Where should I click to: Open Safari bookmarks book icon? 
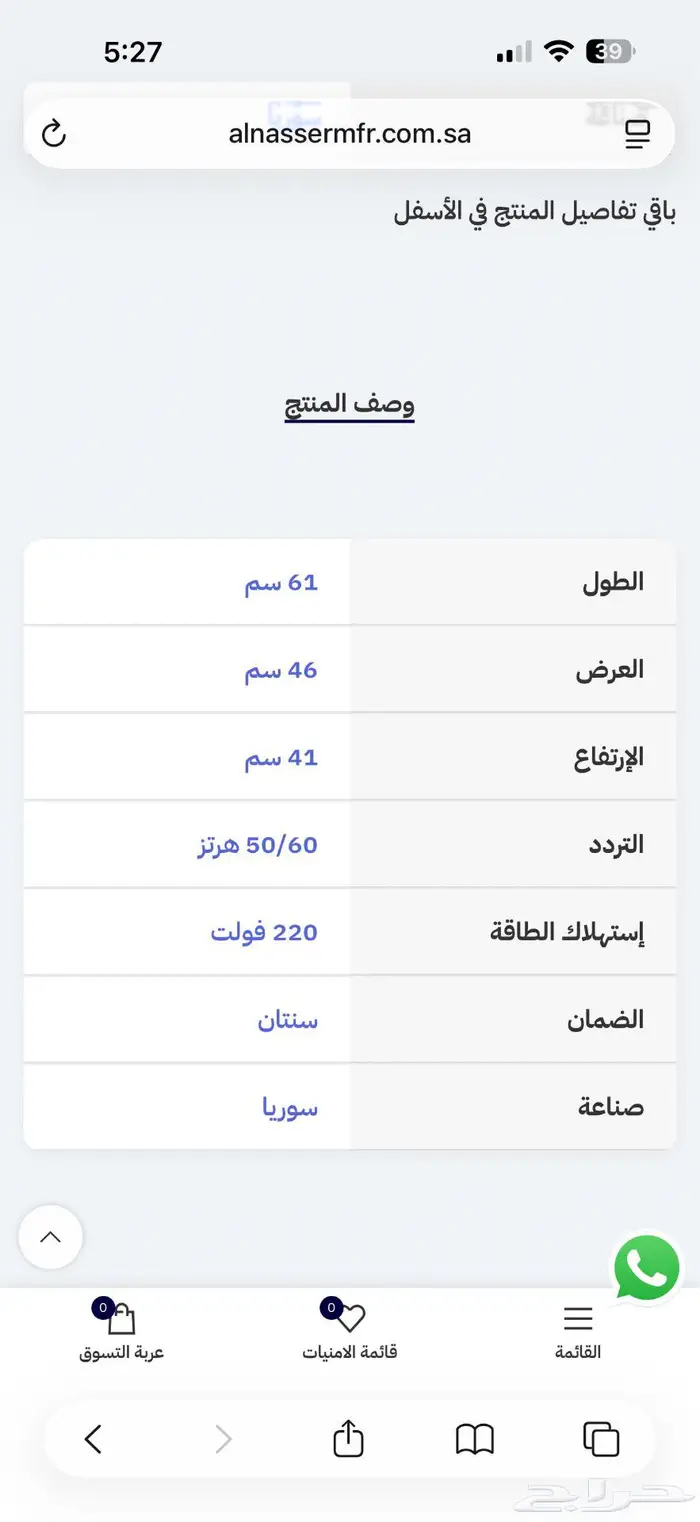click(475, 1439)
